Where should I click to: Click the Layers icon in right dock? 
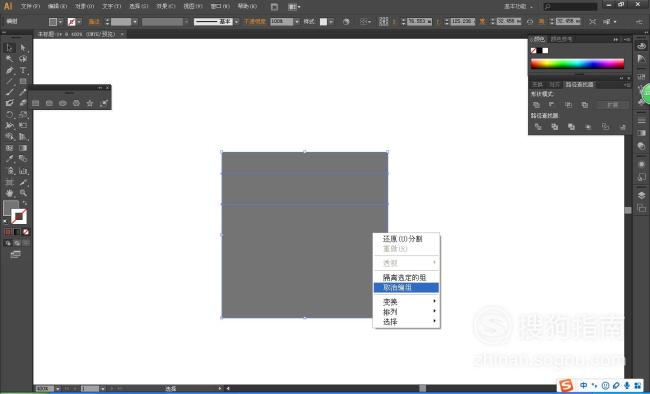[x=641, y=195]
